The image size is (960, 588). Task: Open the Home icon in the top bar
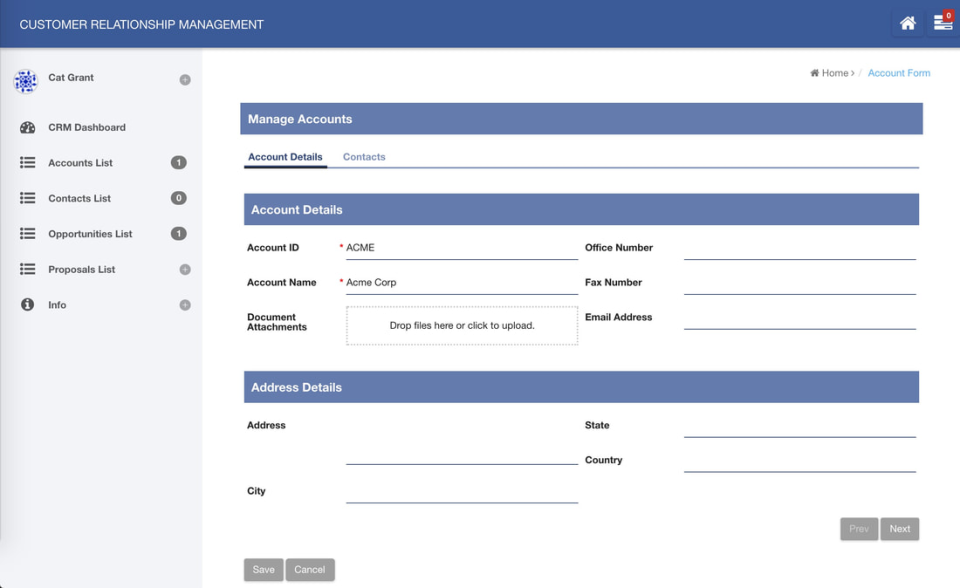point(907,22)
